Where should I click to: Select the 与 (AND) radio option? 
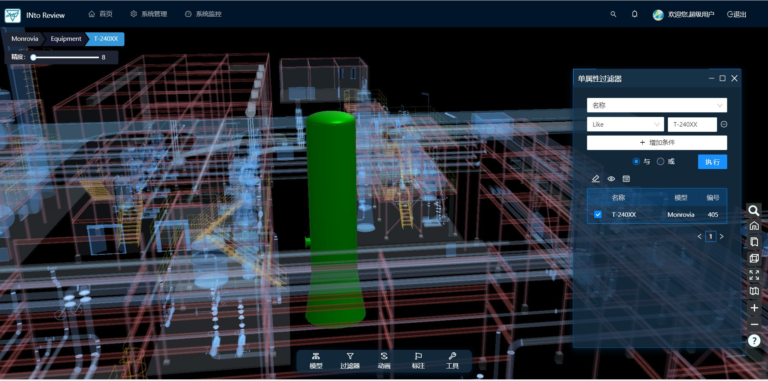click(636, 161)
